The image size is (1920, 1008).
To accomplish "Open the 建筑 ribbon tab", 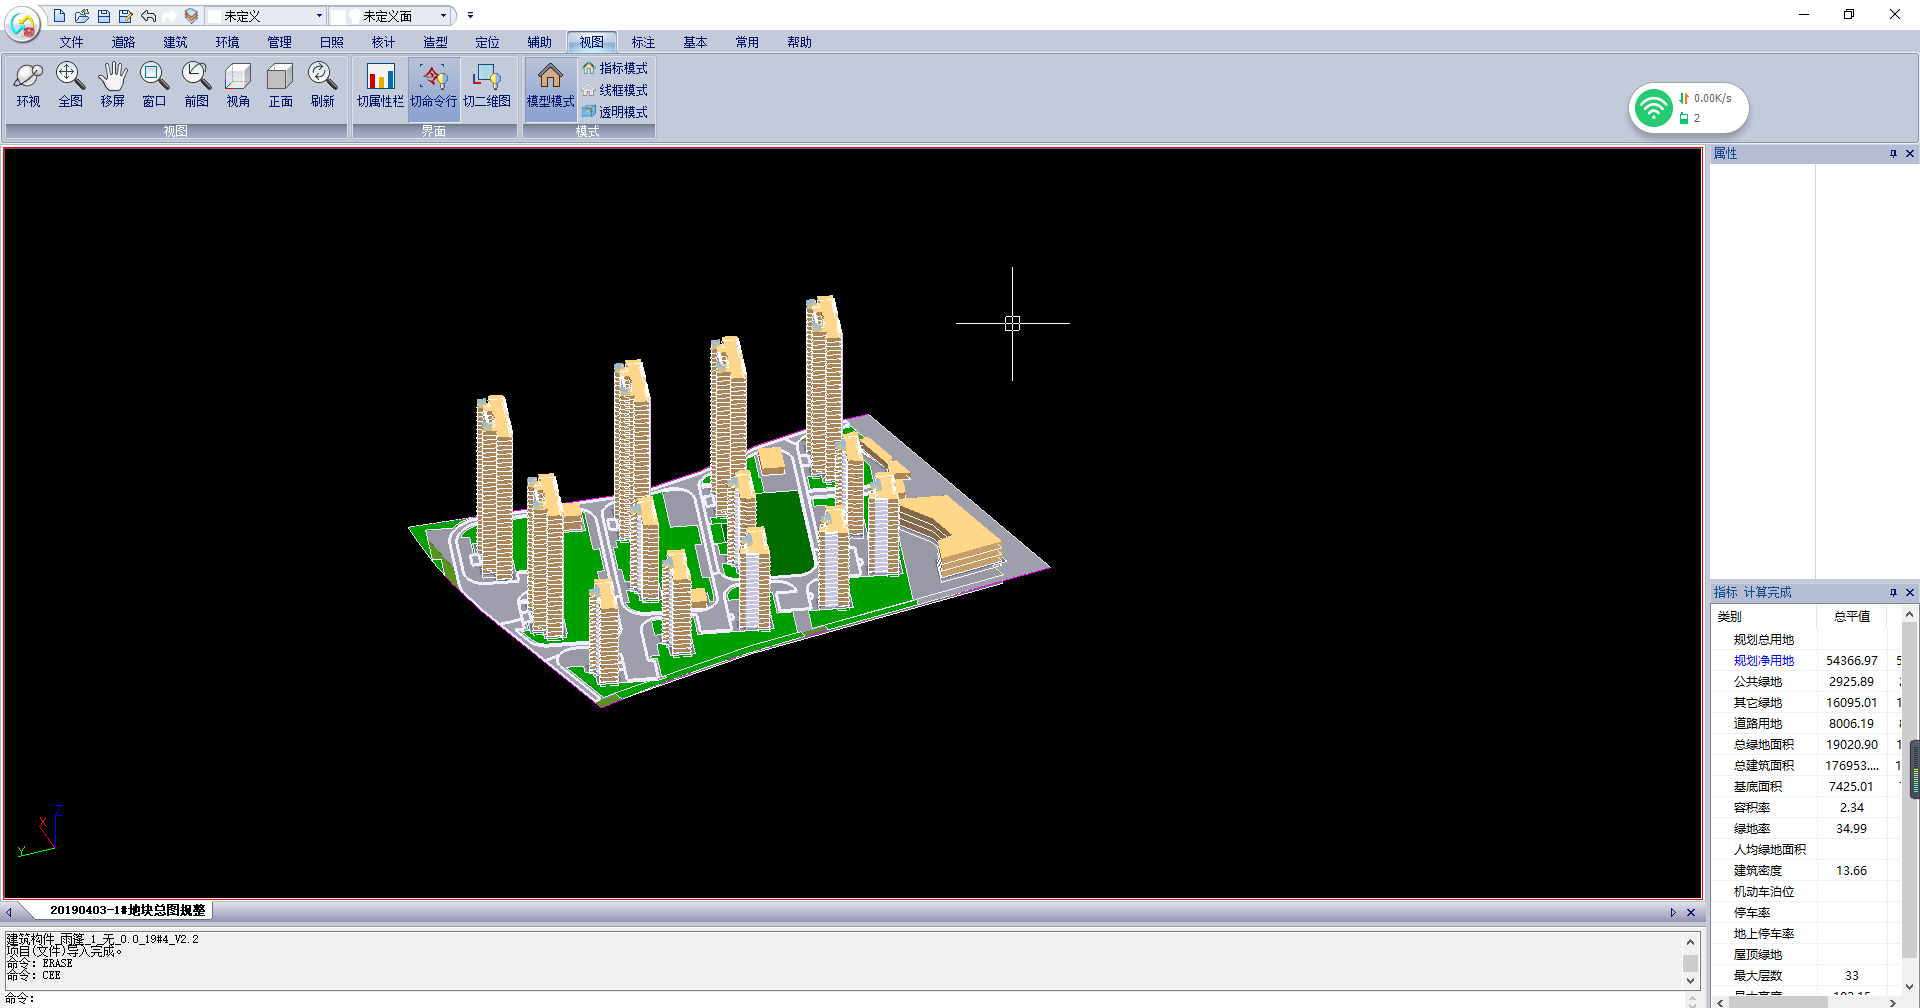I will [175, 42].
